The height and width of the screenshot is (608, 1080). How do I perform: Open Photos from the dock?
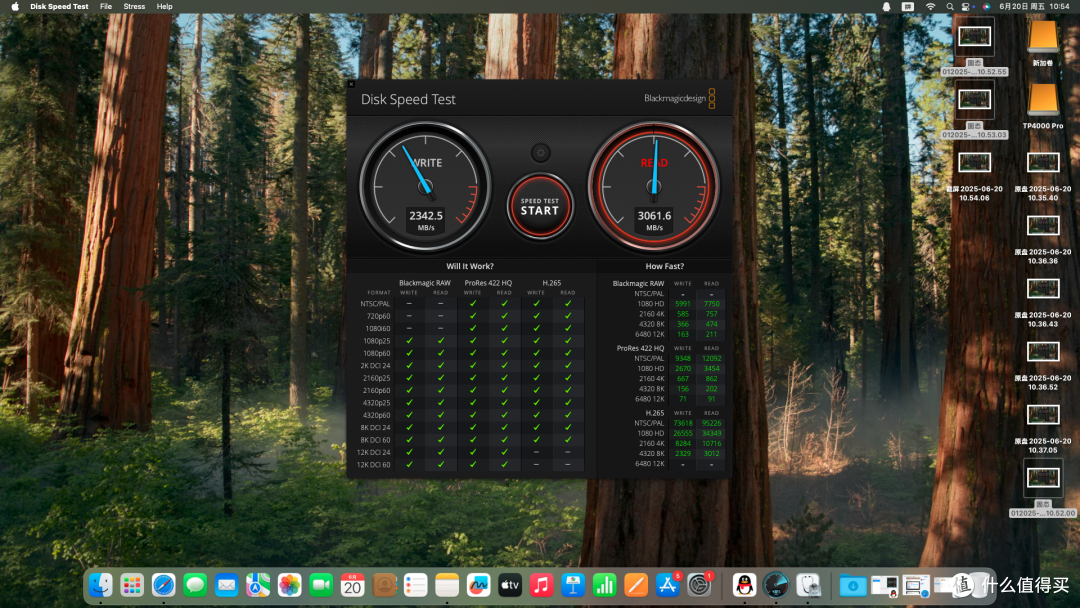click(x=289, y=585)
